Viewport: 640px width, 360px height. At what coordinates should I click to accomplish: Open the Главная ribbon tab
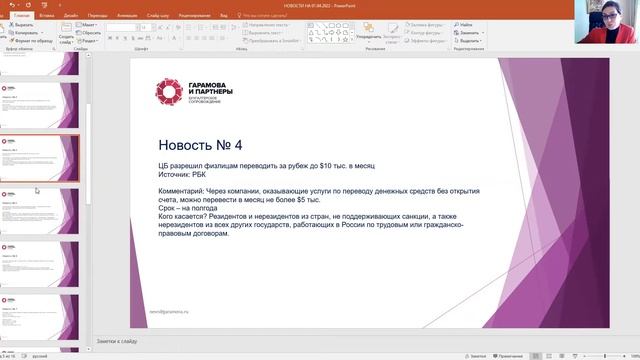(x=22, y=16)
